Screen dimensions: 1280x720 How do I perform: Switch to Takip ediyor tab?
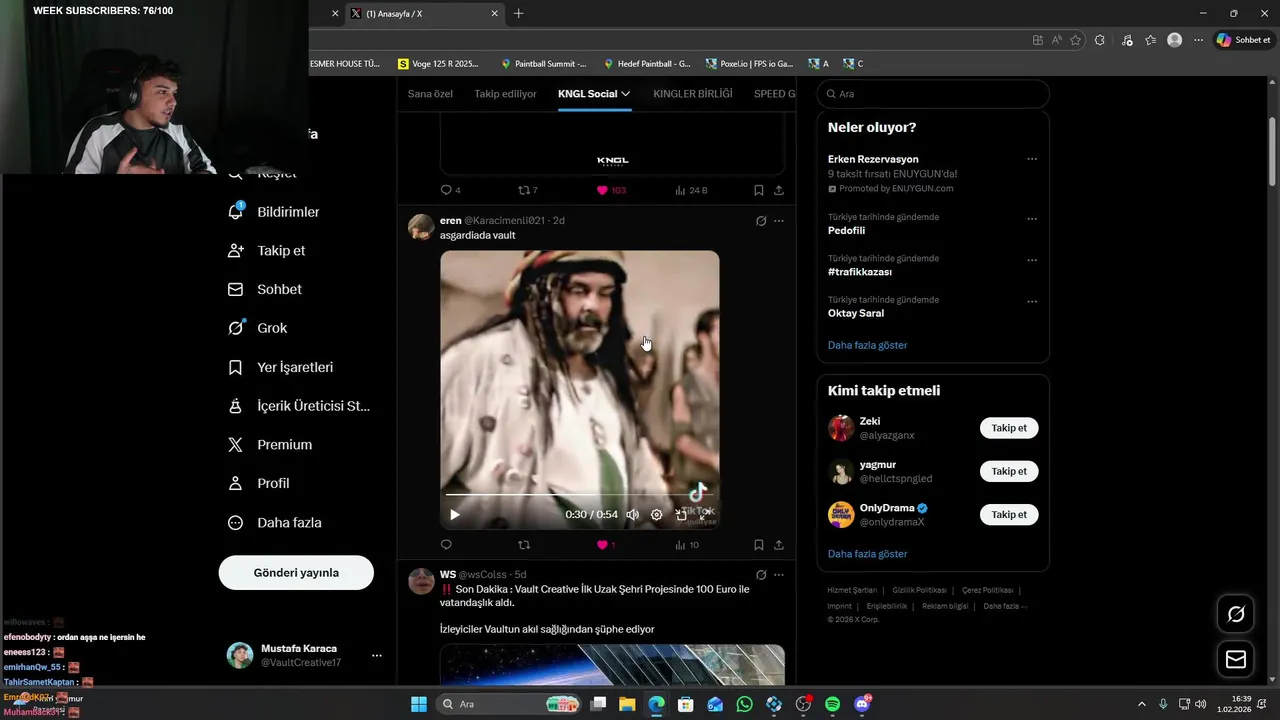[x=505, y=94]
